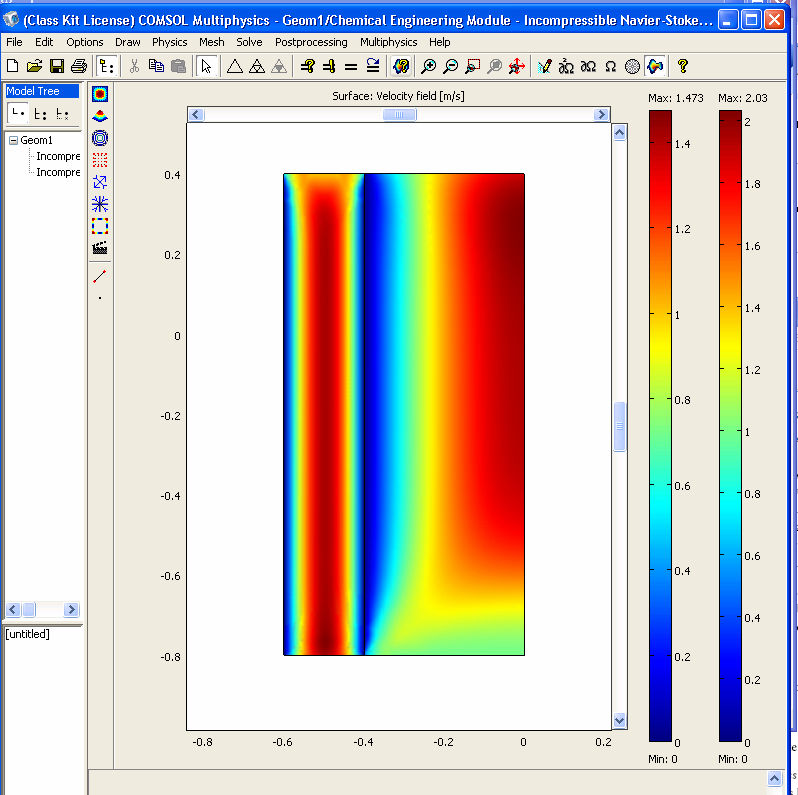Click the Cut scissors icon

[134, 66]
